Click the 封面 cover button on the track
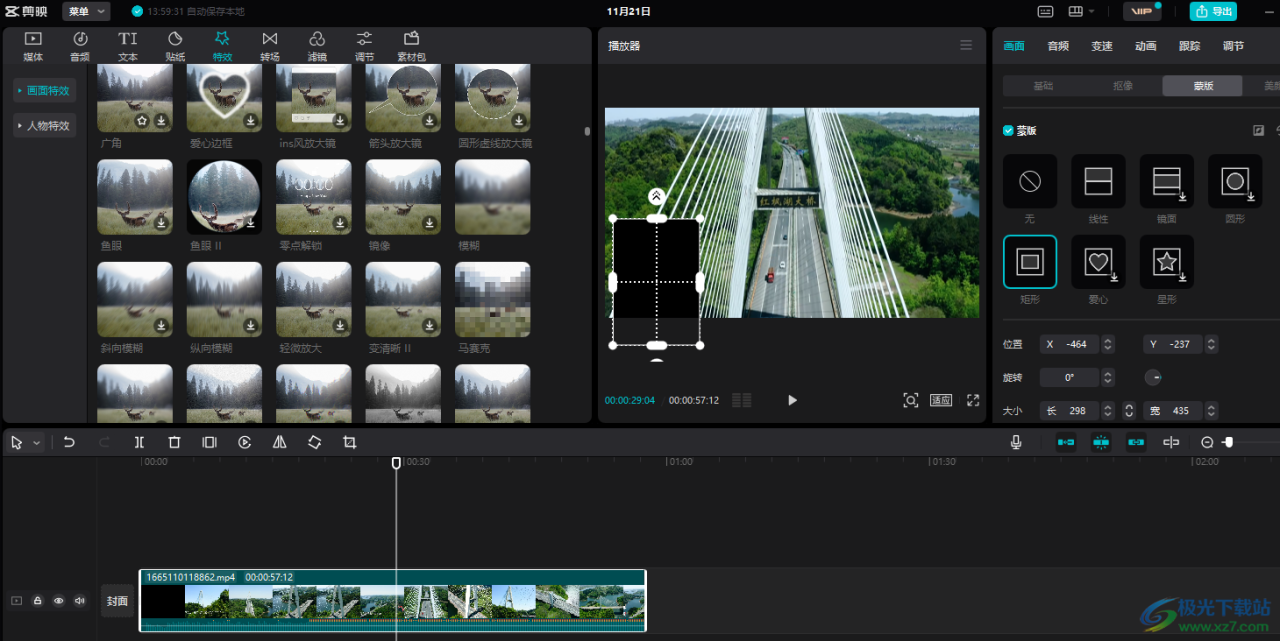The height and width of the screenshot is (641, 1280). 118,601
